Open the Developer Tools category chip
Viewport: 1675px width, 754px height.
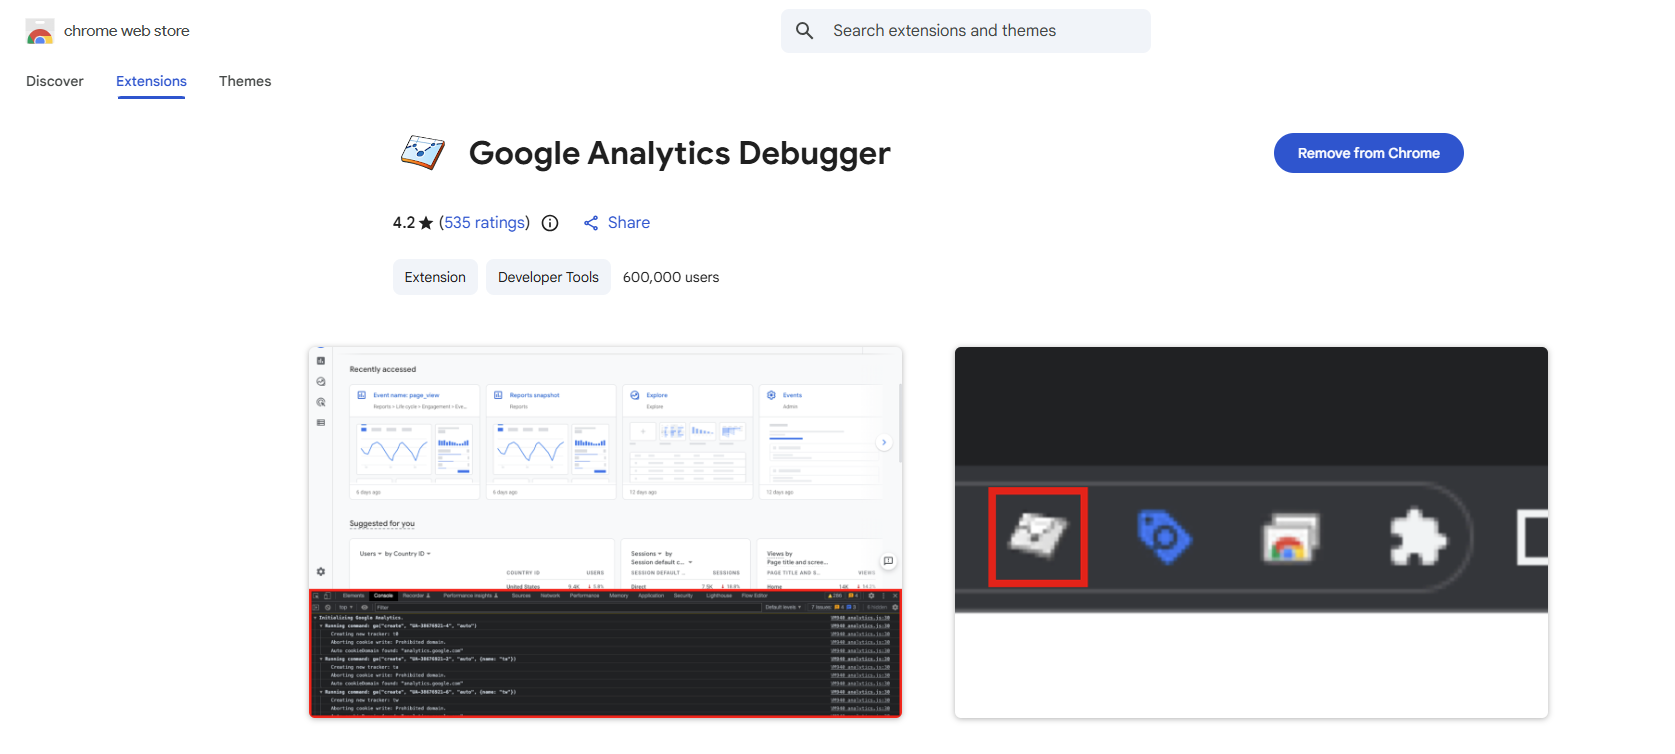tap(548, 277)
